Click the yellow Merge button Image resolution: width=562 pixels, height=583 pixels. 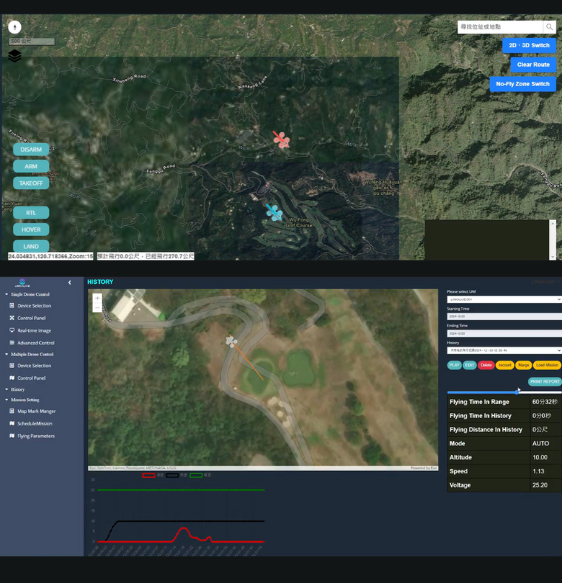(x=523, y=365)
